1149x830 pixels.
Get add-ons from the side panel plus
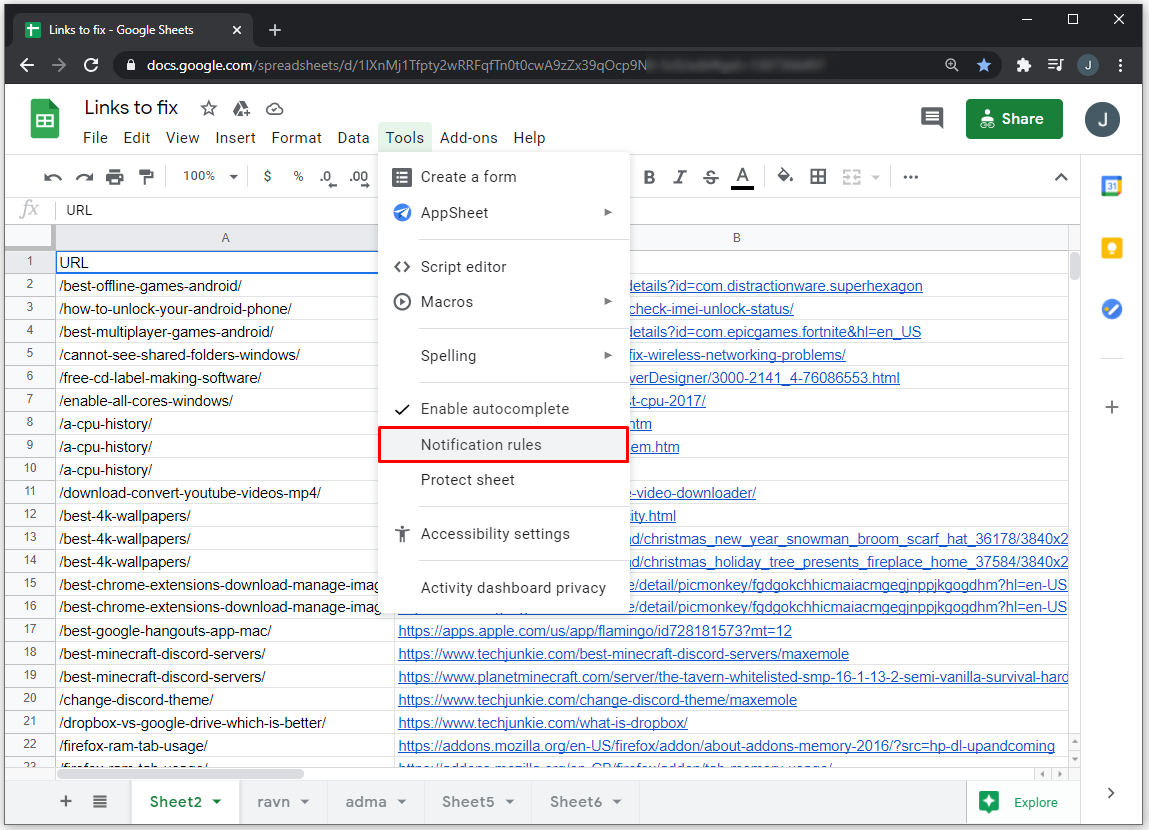[x=1112, y=407]
